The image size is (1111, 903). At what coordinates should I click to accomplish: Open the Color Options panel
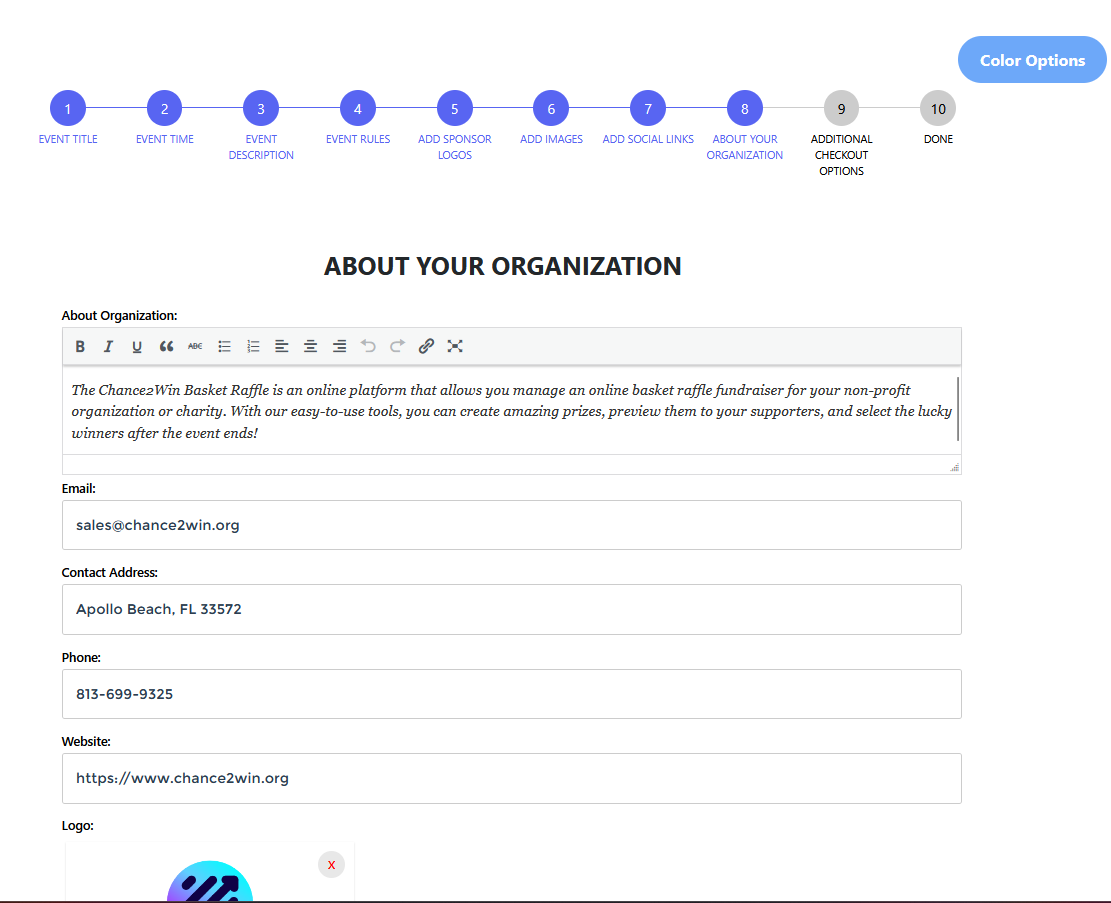tap(1032, 60)
